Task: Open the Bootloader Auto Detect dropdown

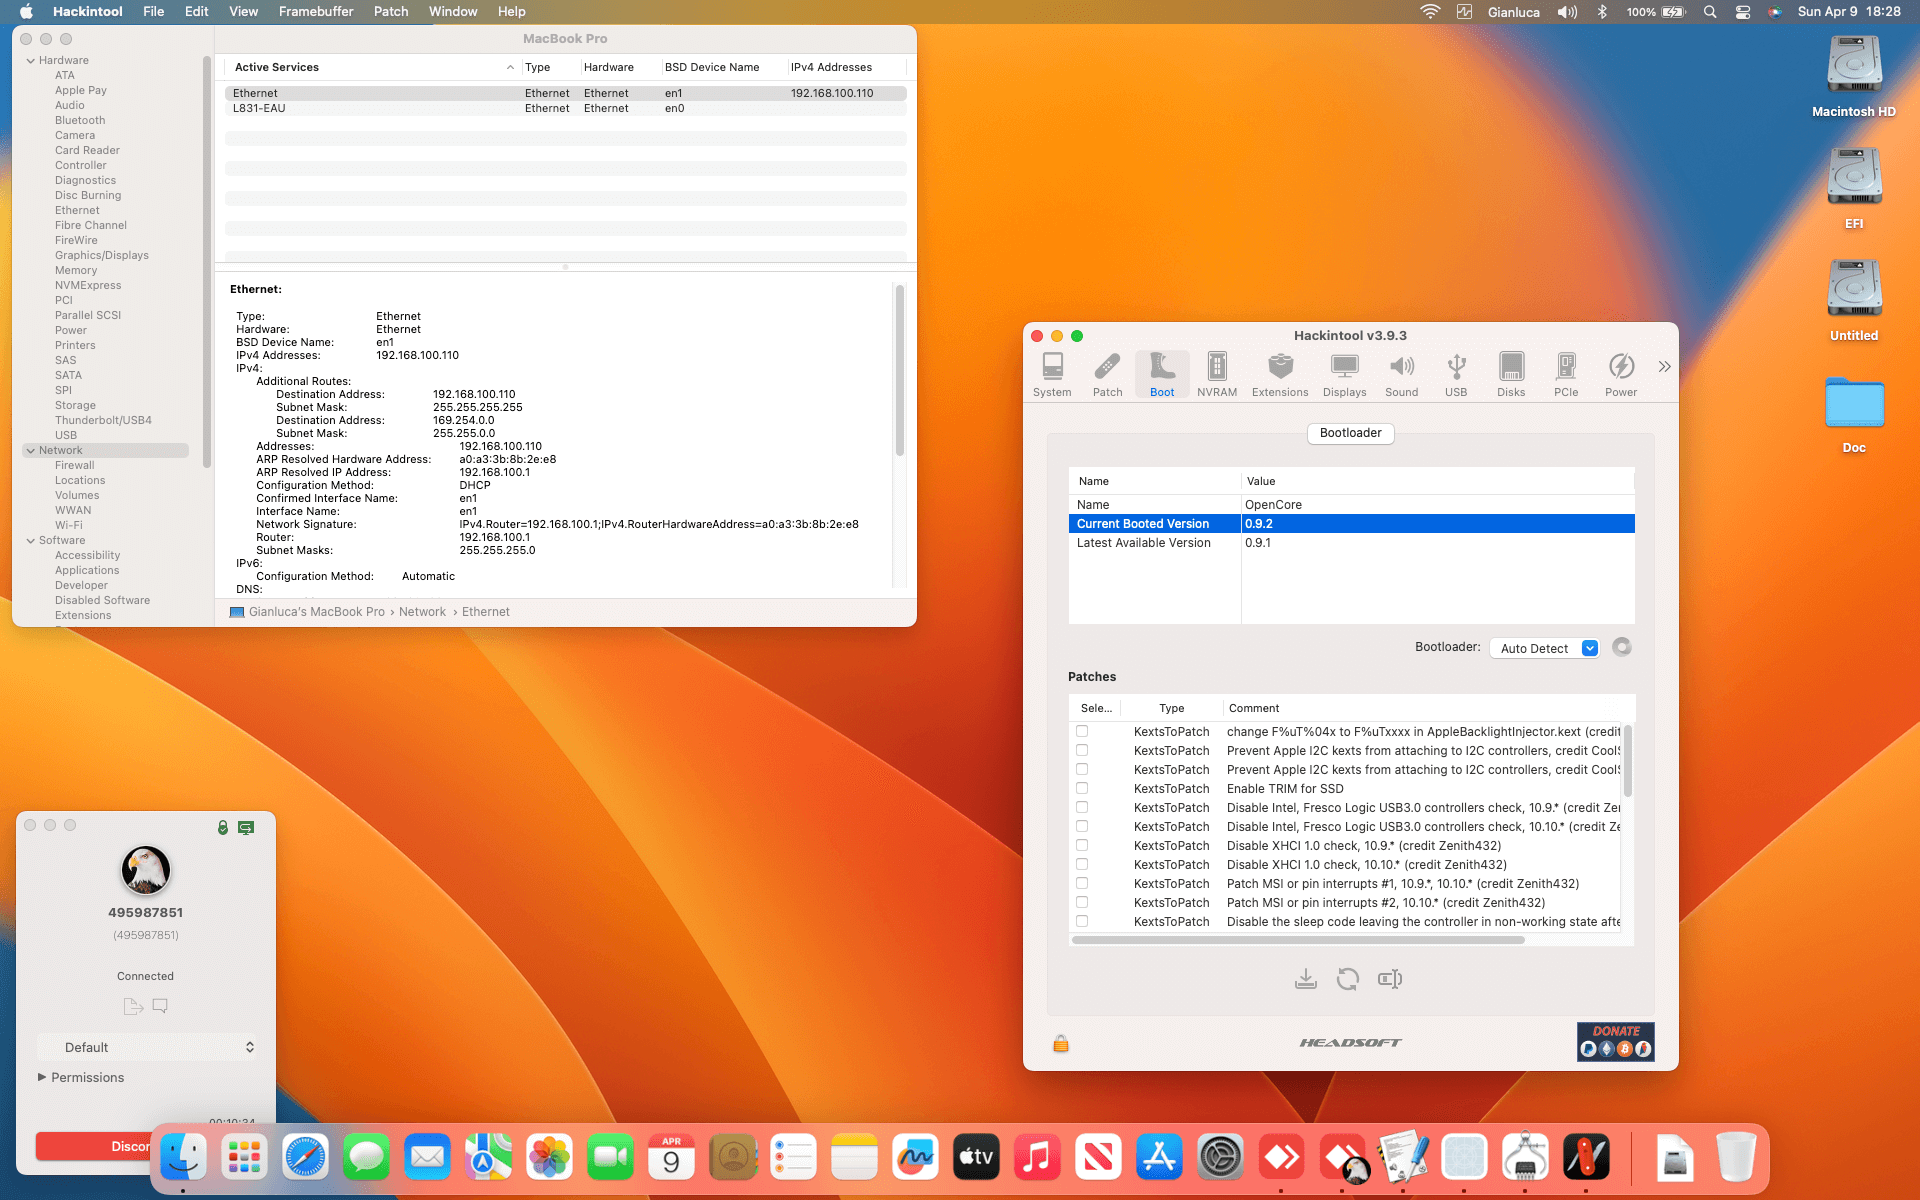Action: click(x=1543, y=648)
